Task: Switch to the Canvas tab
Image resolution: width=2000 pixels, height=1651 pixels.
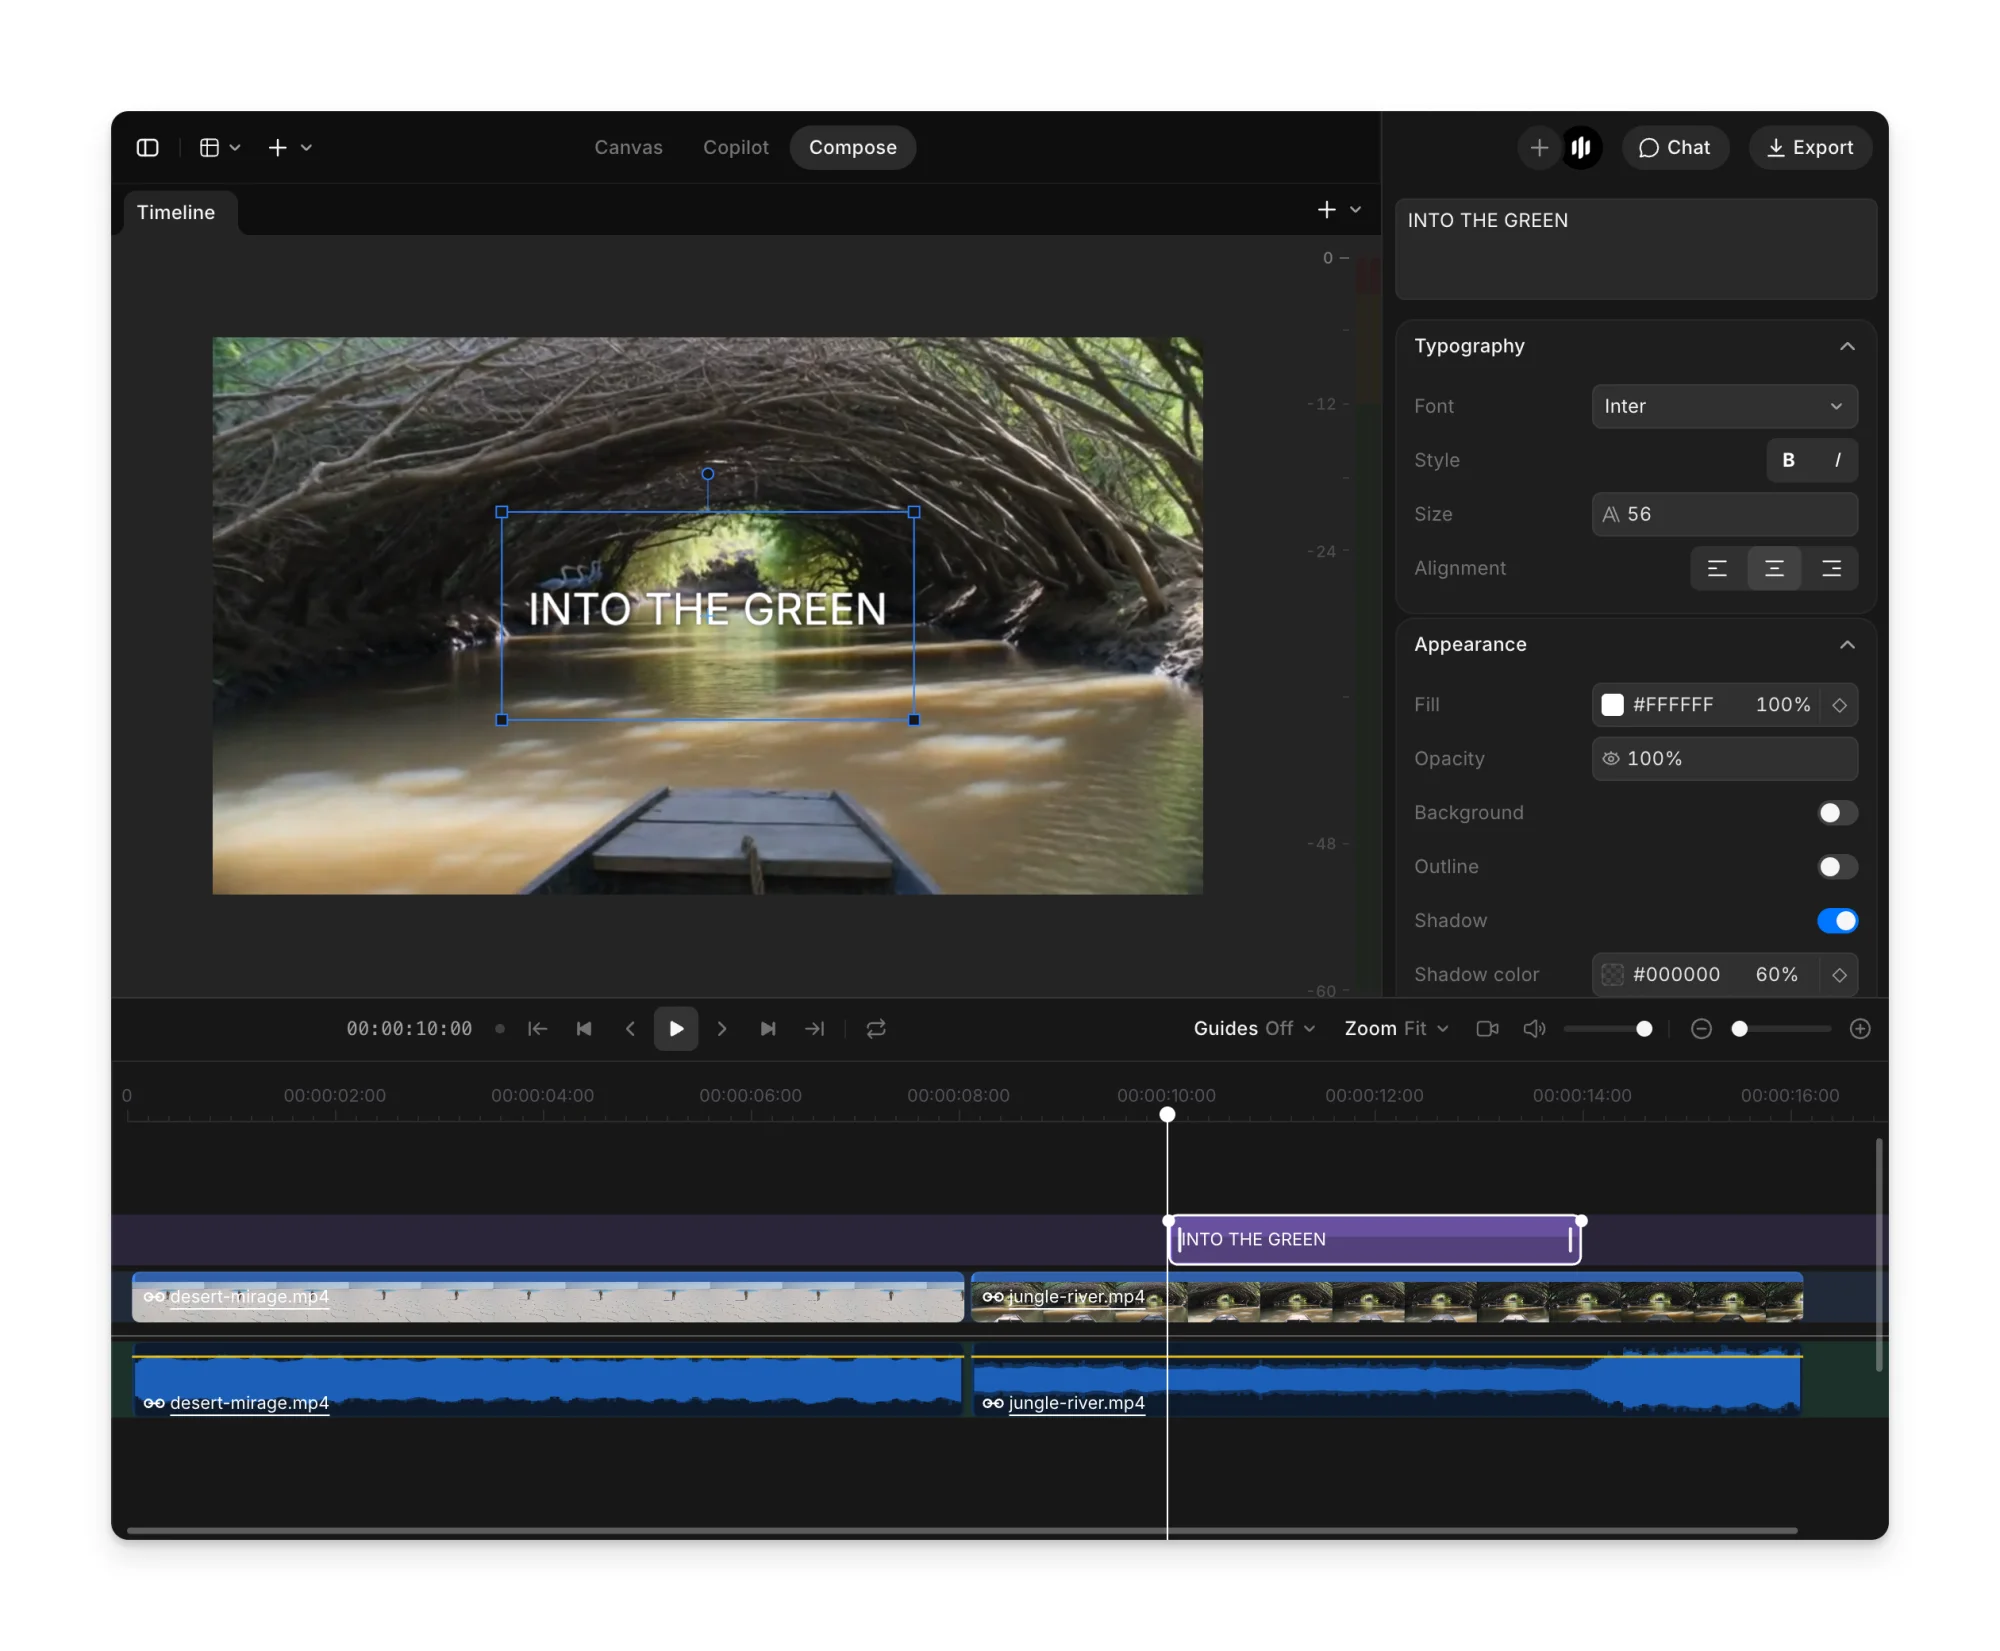Action: click(628, 148)
